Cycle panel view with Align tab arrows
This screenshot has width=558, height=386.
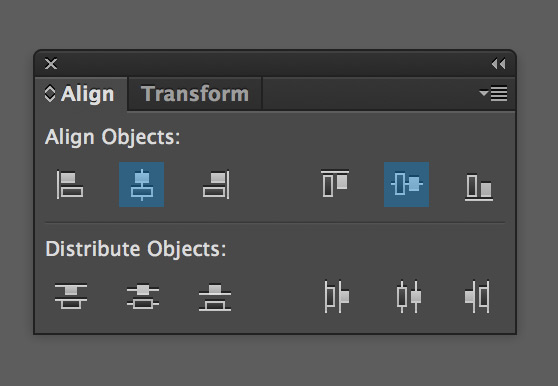point(50,94)
